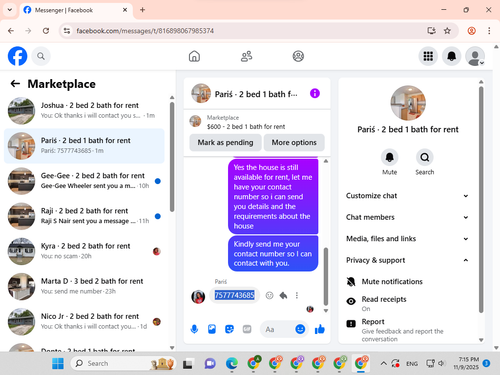Select the Messenger | Facebook tab
The height and width of the screenshot is (375, 500).
76,10
